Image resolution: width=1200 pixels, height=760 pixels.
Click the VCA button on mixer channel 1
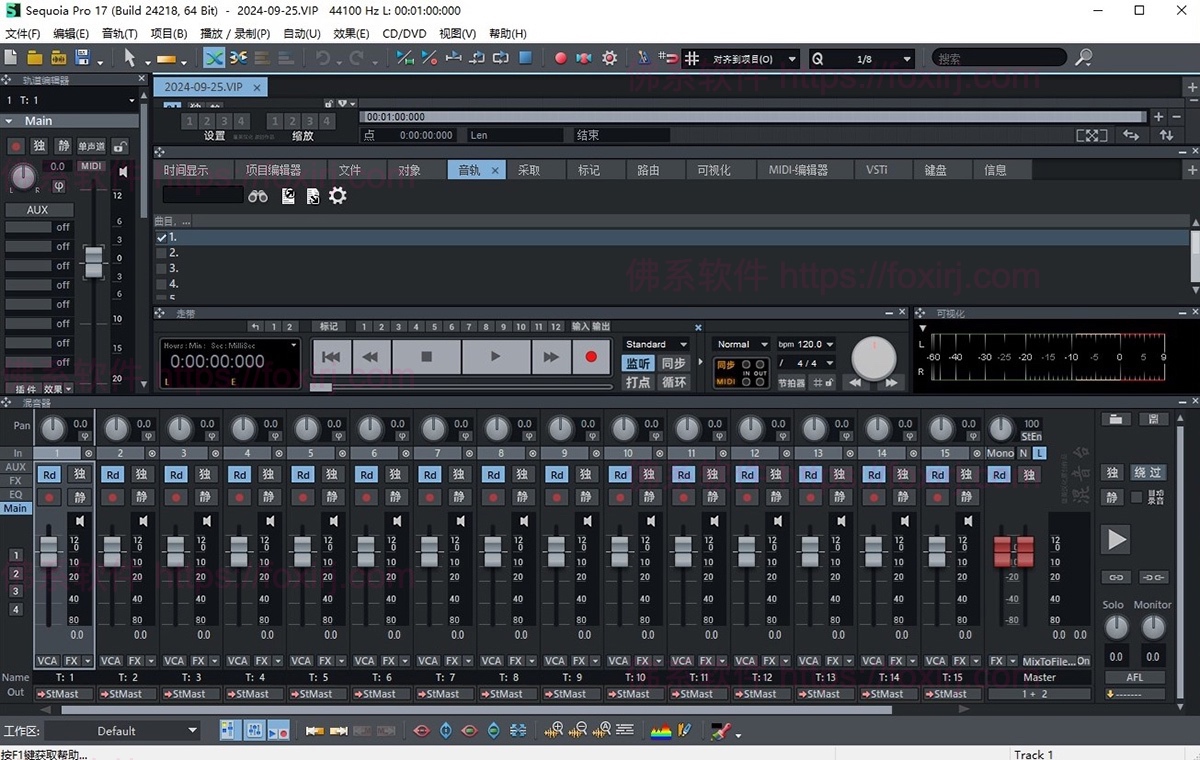pos(48,661)
